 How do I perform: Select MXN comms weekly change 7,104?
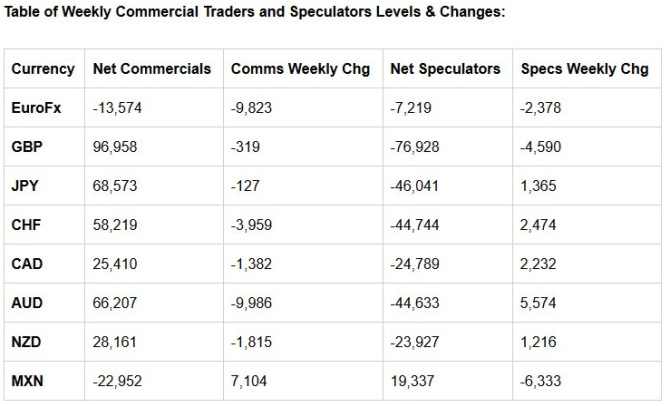point(249,381)
